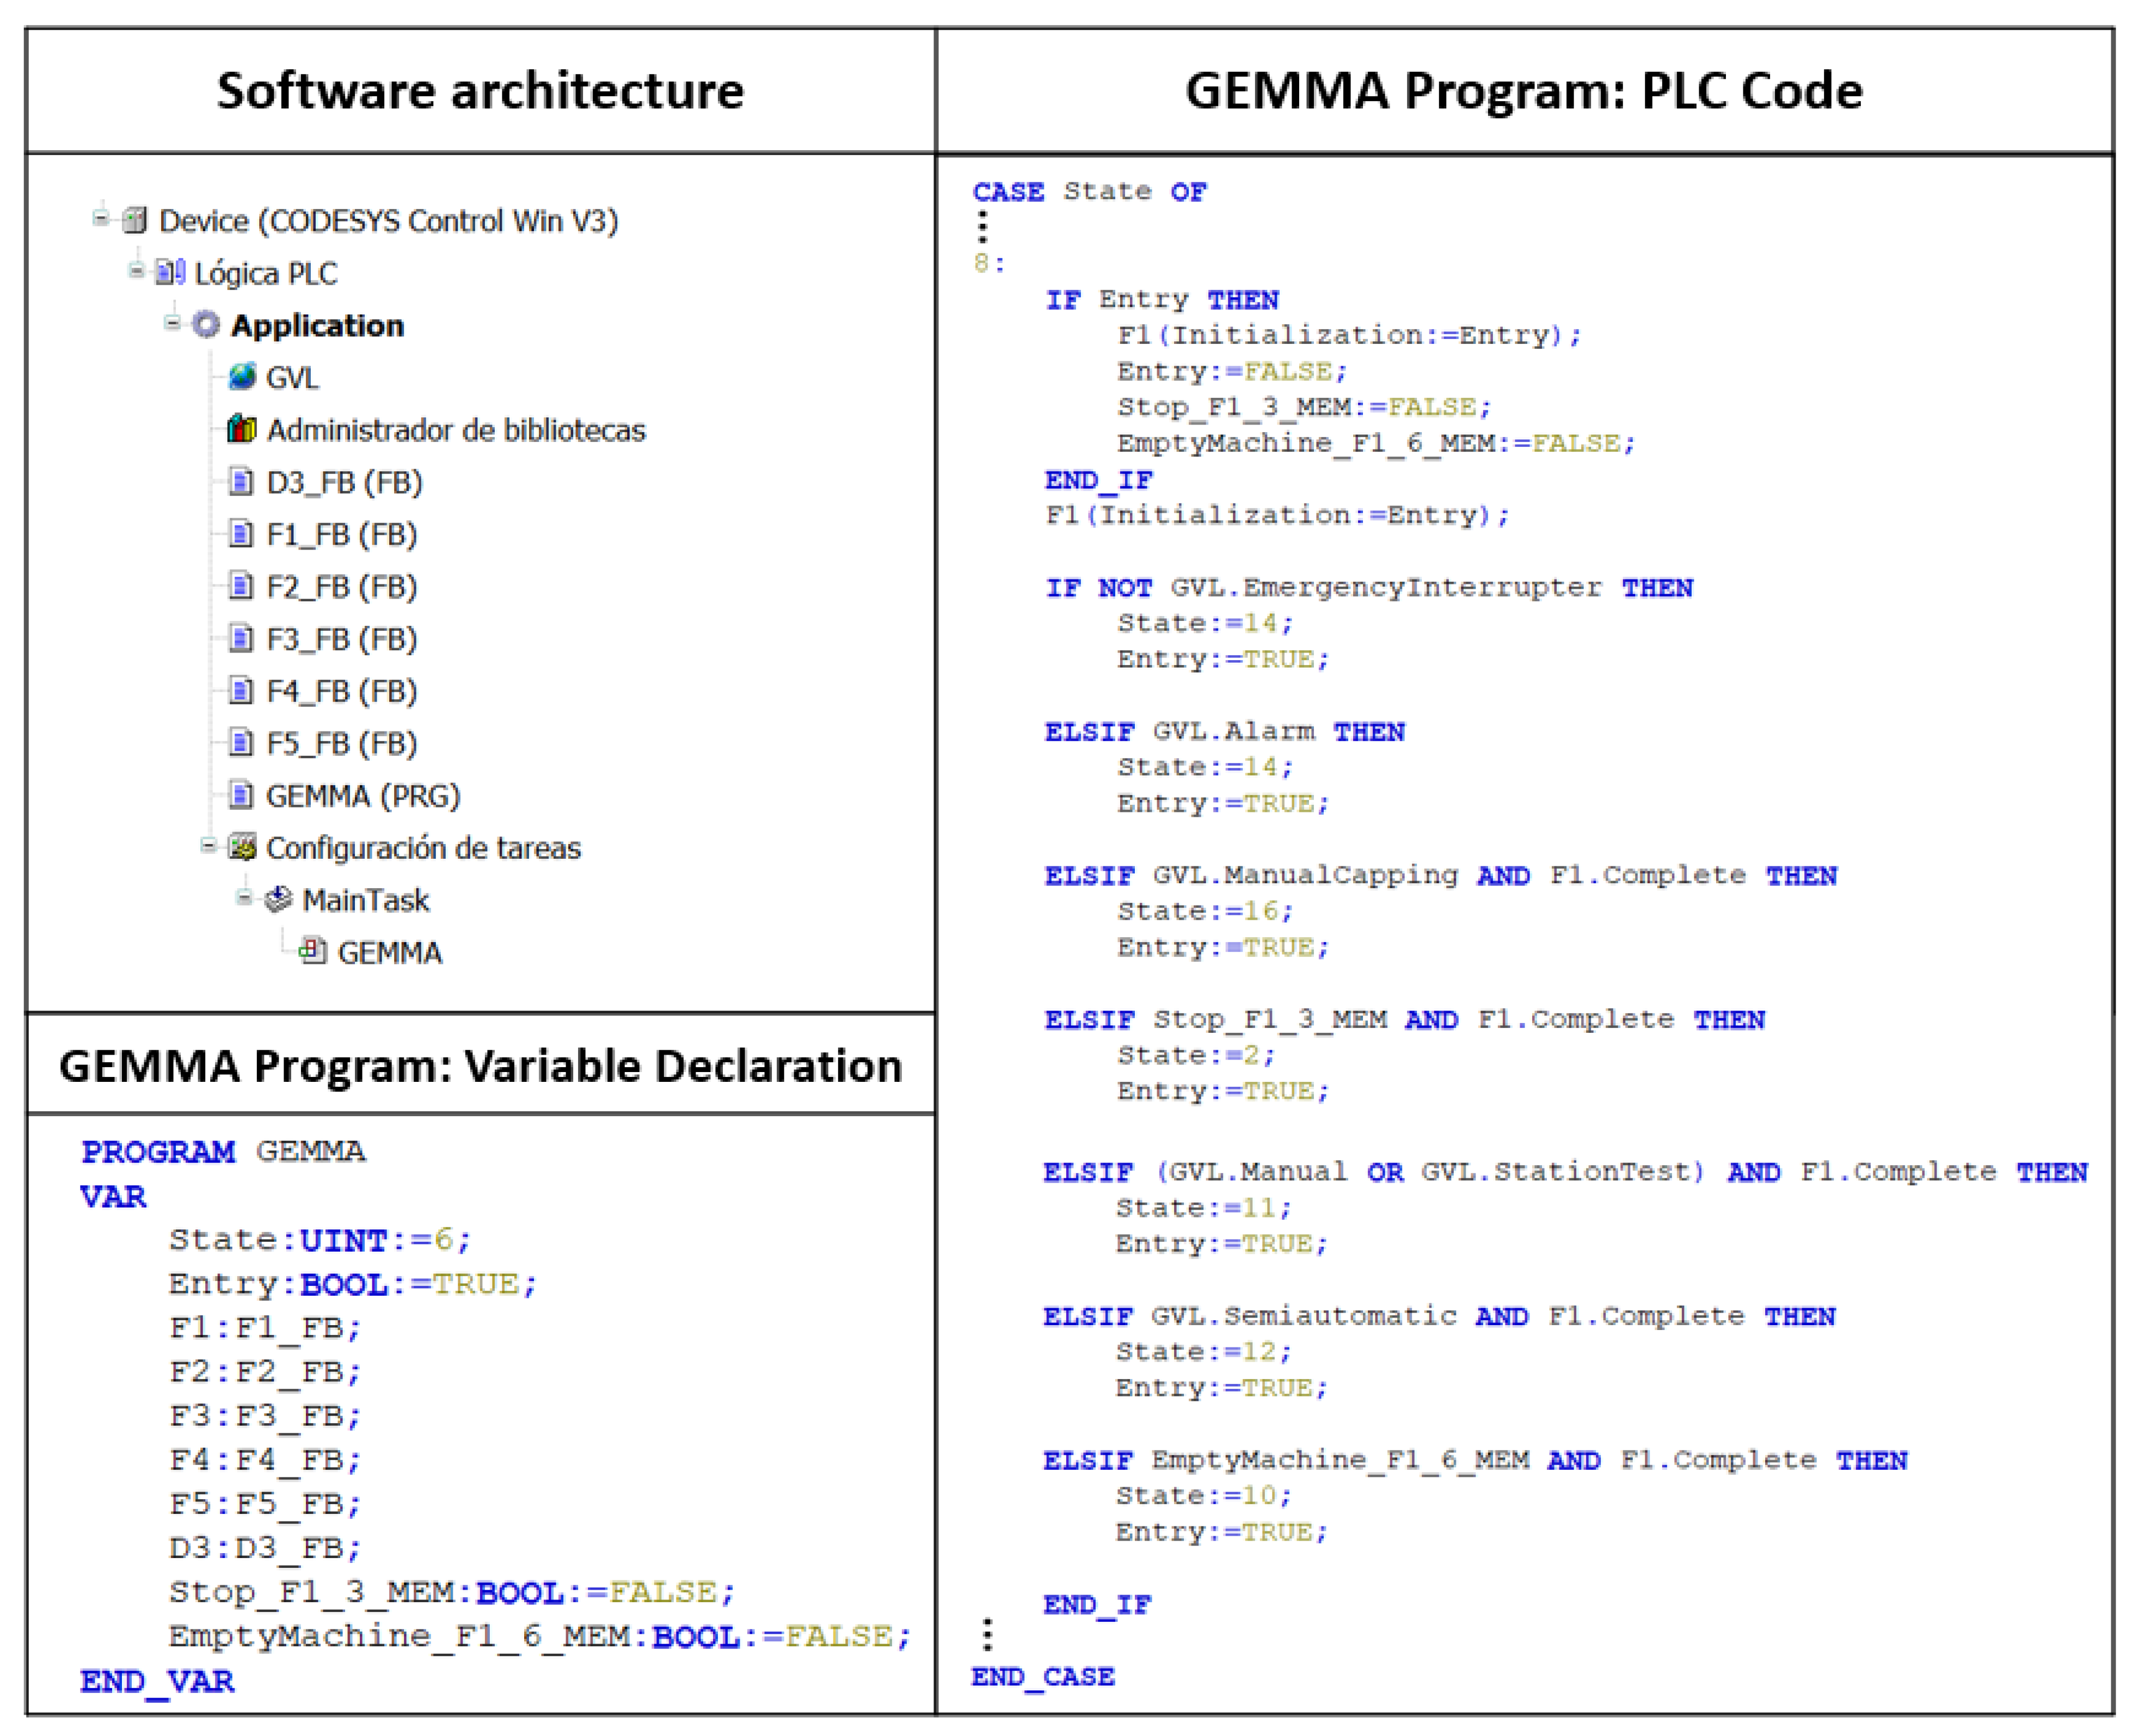Click the GEMMA task call icon under MainTask
The image size is (2132, 1736).
click(313, 951)
